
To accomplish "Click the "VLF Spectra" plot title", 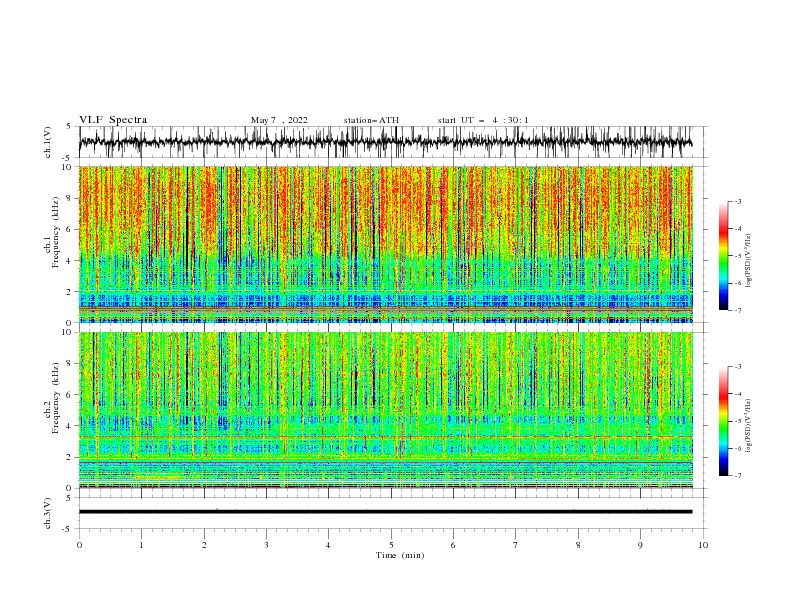I will [113, 120].
